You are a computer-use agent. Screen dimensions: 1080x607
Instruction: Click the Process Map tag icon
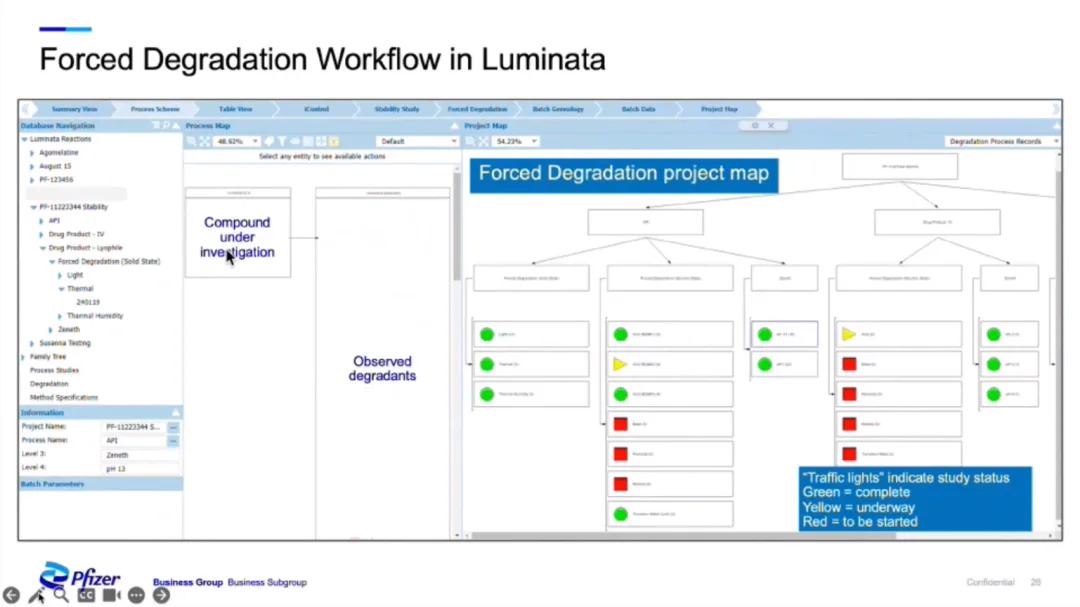tap(269, 141)
